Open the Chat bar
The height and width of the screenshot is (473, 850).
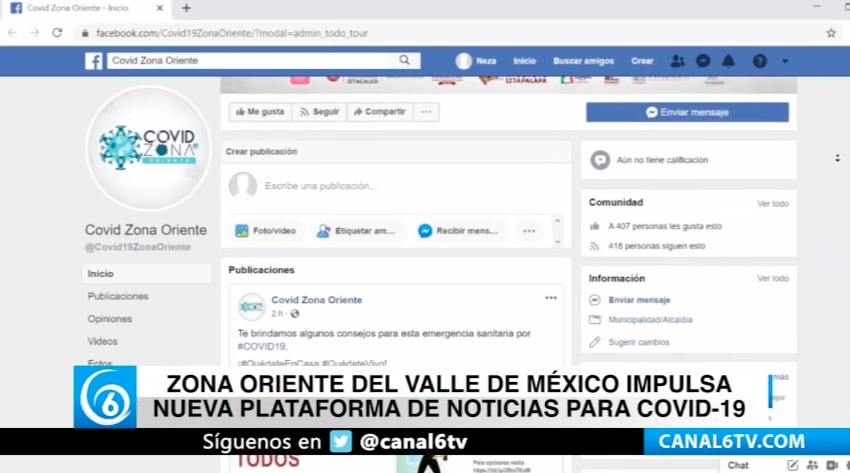coord(738,465)
